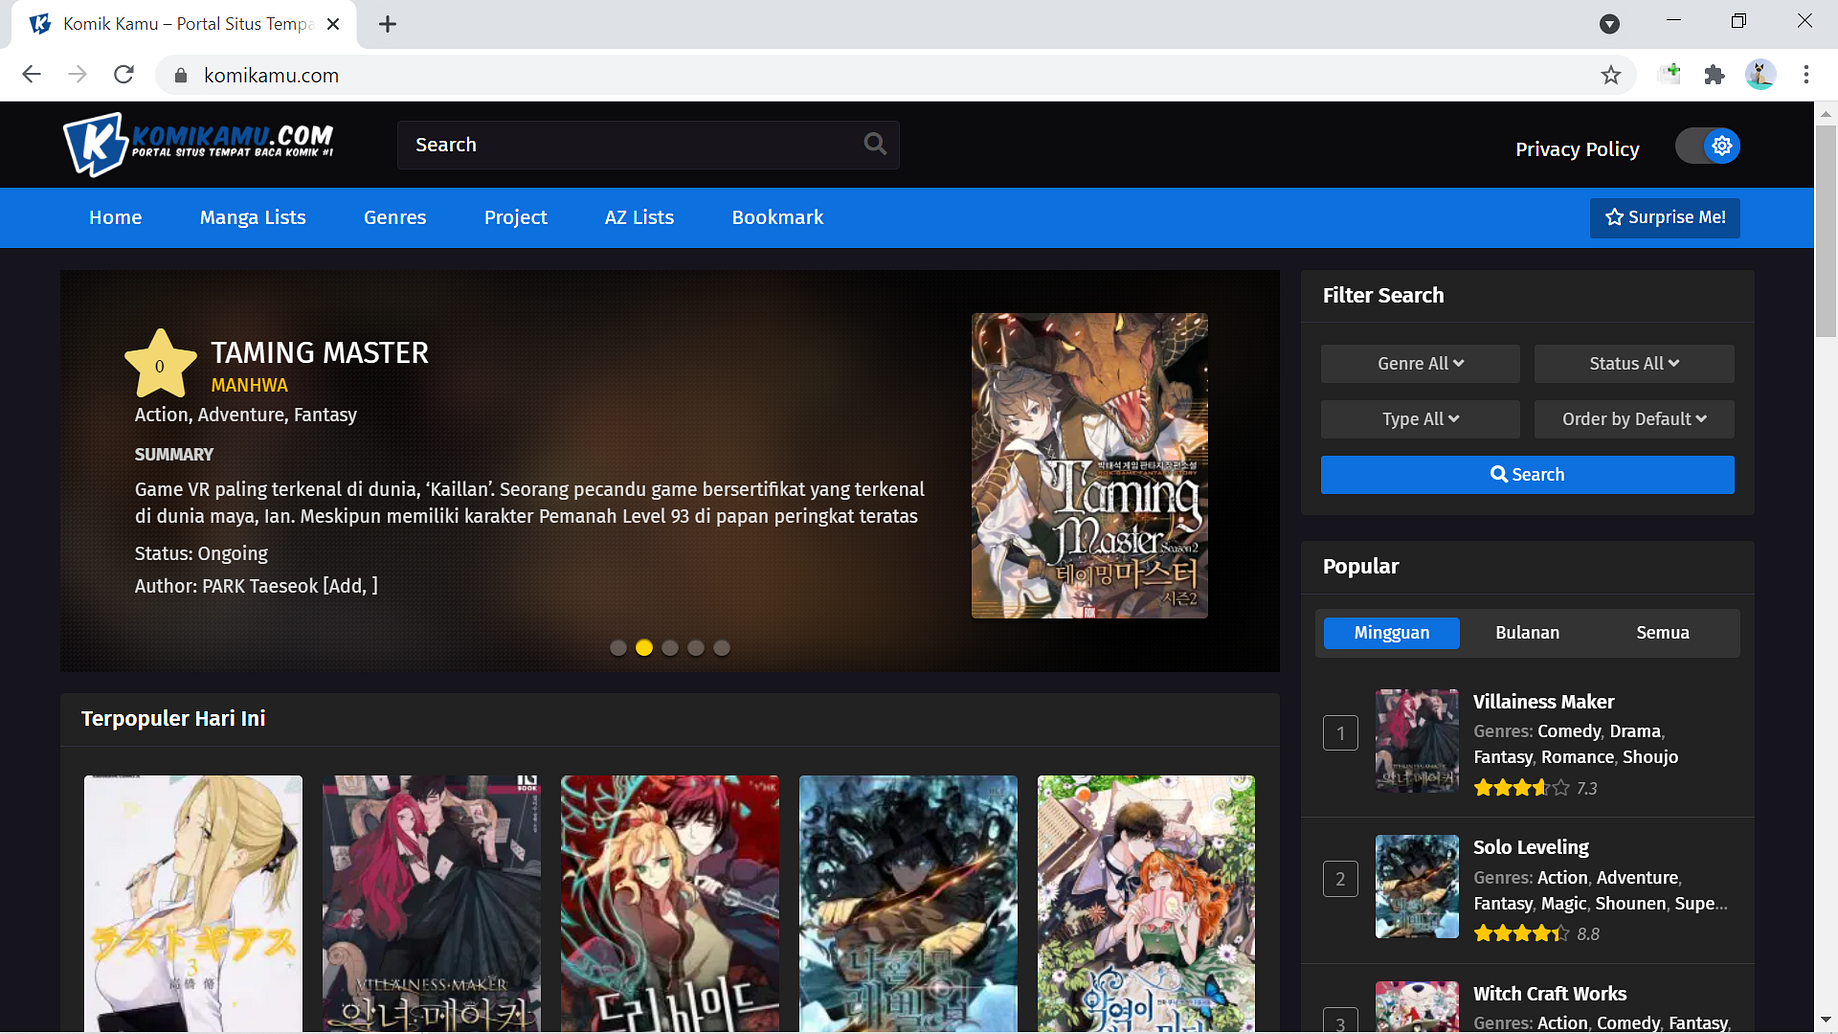
Task: Open the Villainess Maker popular thumbnail
Action: click(1416, 741)
